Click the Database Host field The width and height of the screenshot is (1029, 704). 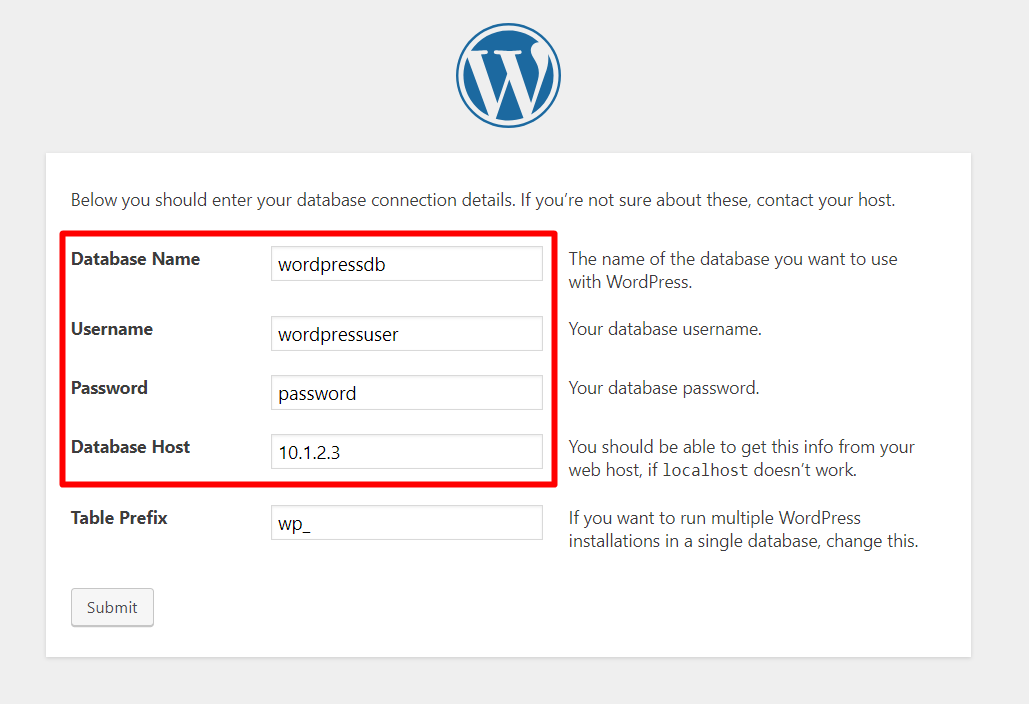[x=406, y=452]
